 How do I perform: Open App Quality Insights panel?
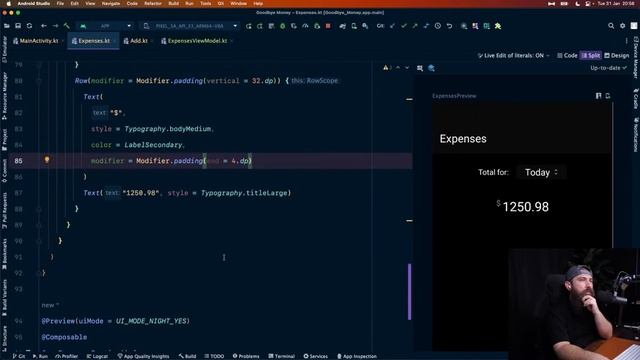(x=143, y=356)
